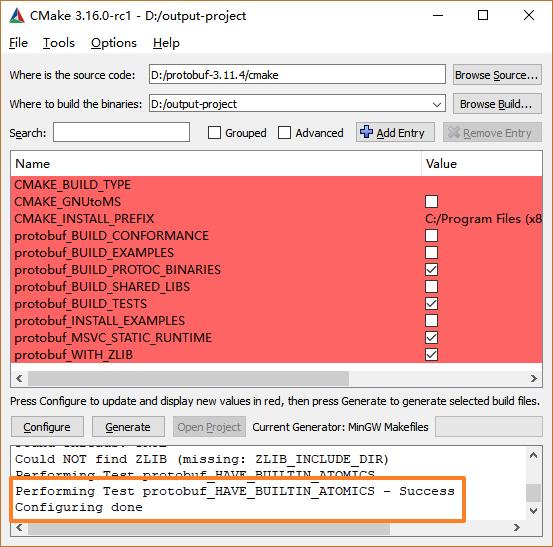Minimize the CMake window
Viewport: 553px width, 547px height.
pos(438,16)
